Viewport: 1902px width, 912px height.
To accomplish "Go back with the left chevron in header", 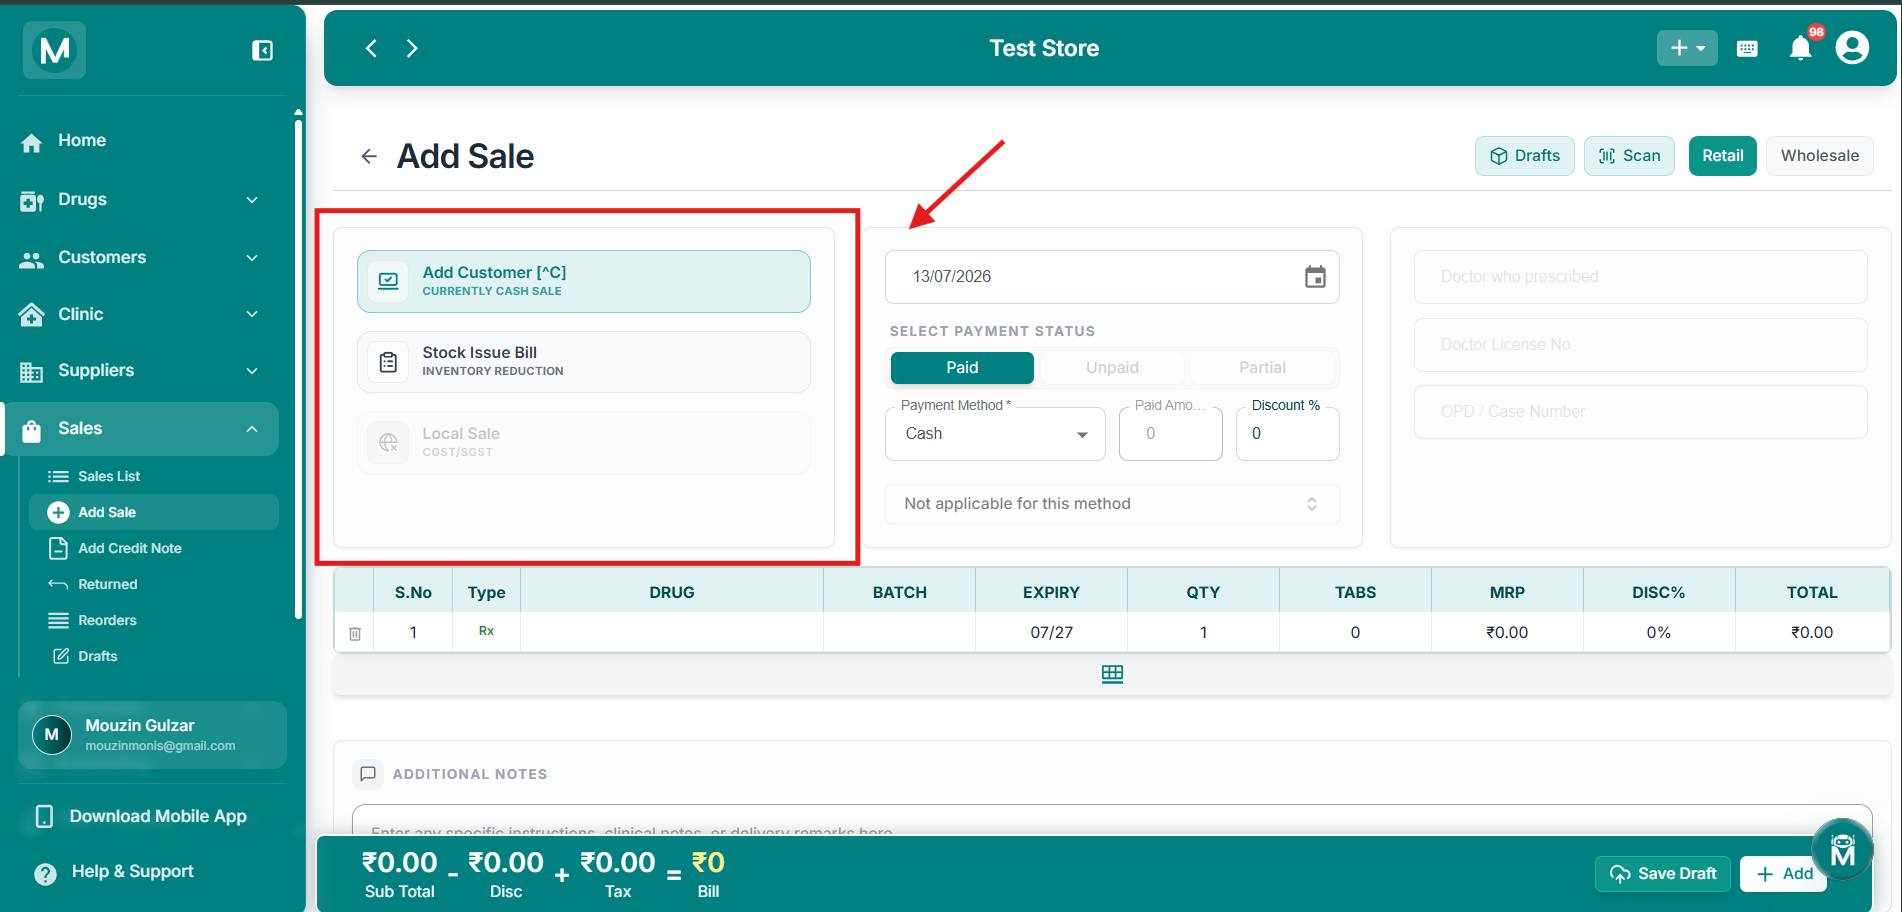I will coord(371,48).
